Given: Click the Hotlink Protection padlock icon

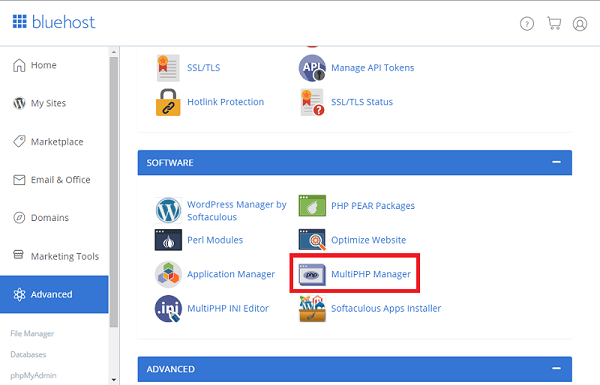Looking at the screenshot, I should click(x=168, y=102).
